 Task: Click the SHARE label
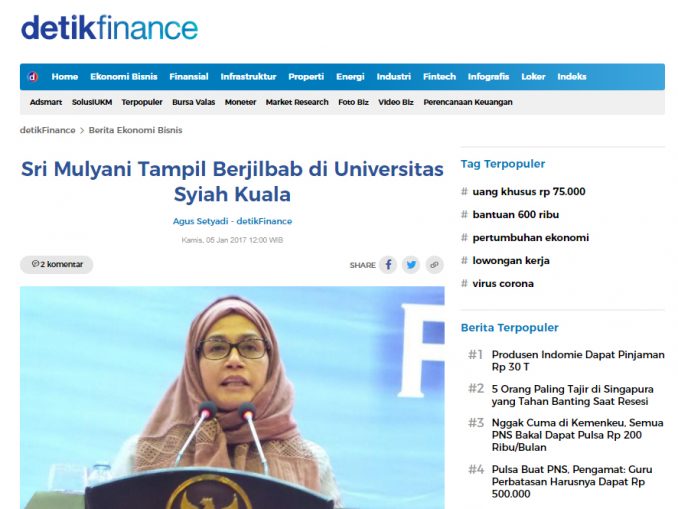point(362,265)
